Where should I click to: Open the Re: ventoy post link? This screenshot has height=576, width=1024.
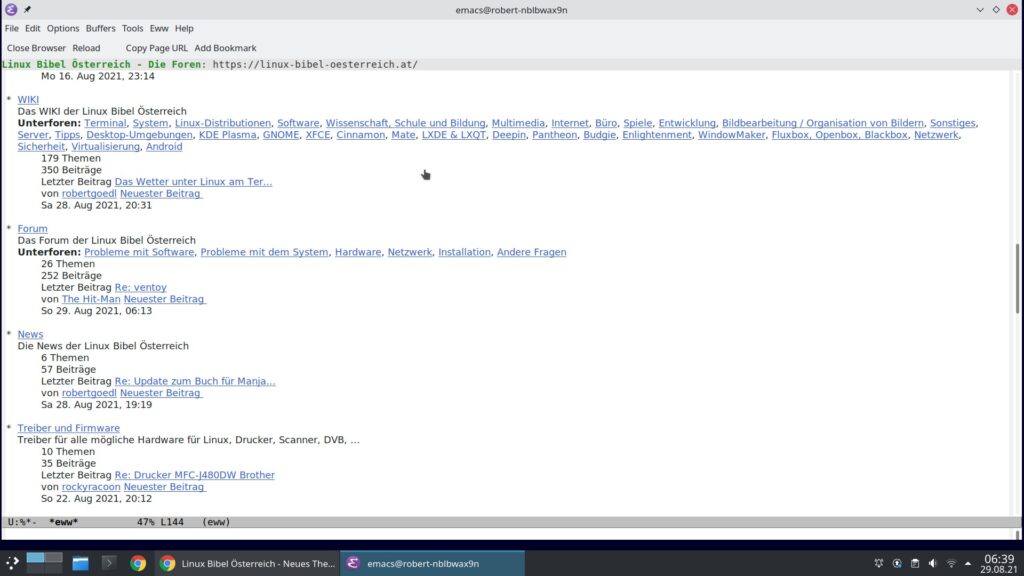(x=140, y=287)
